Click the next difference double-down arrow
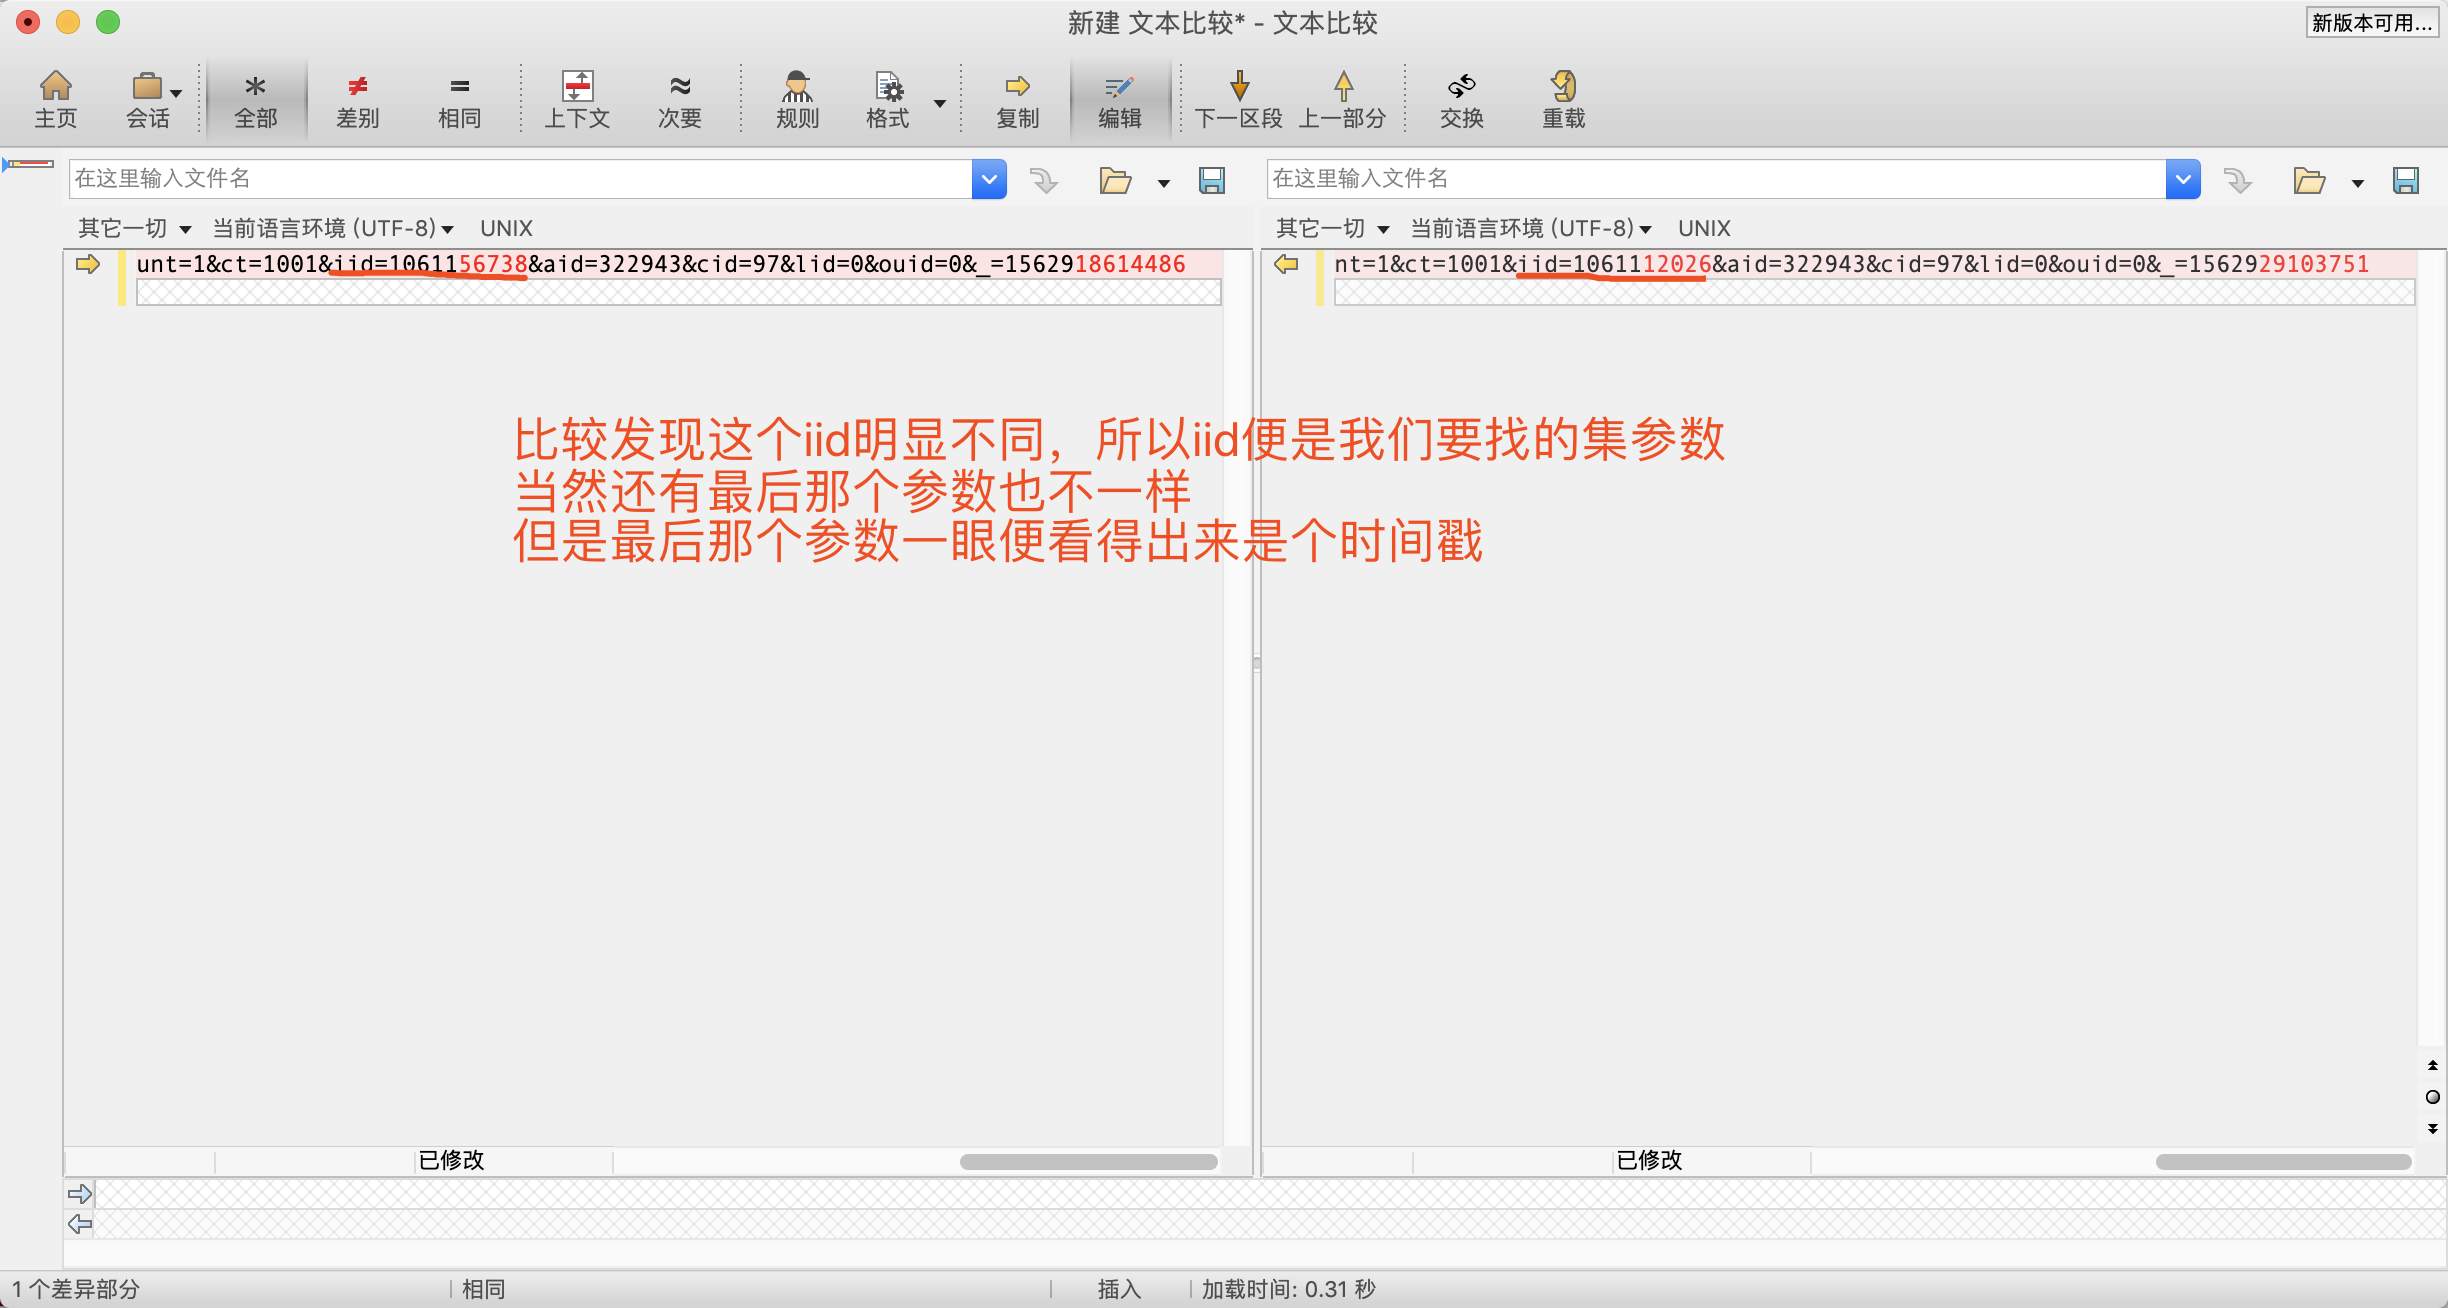The height and width of the screenshot is (1308, 2448). (2433, 1129)
